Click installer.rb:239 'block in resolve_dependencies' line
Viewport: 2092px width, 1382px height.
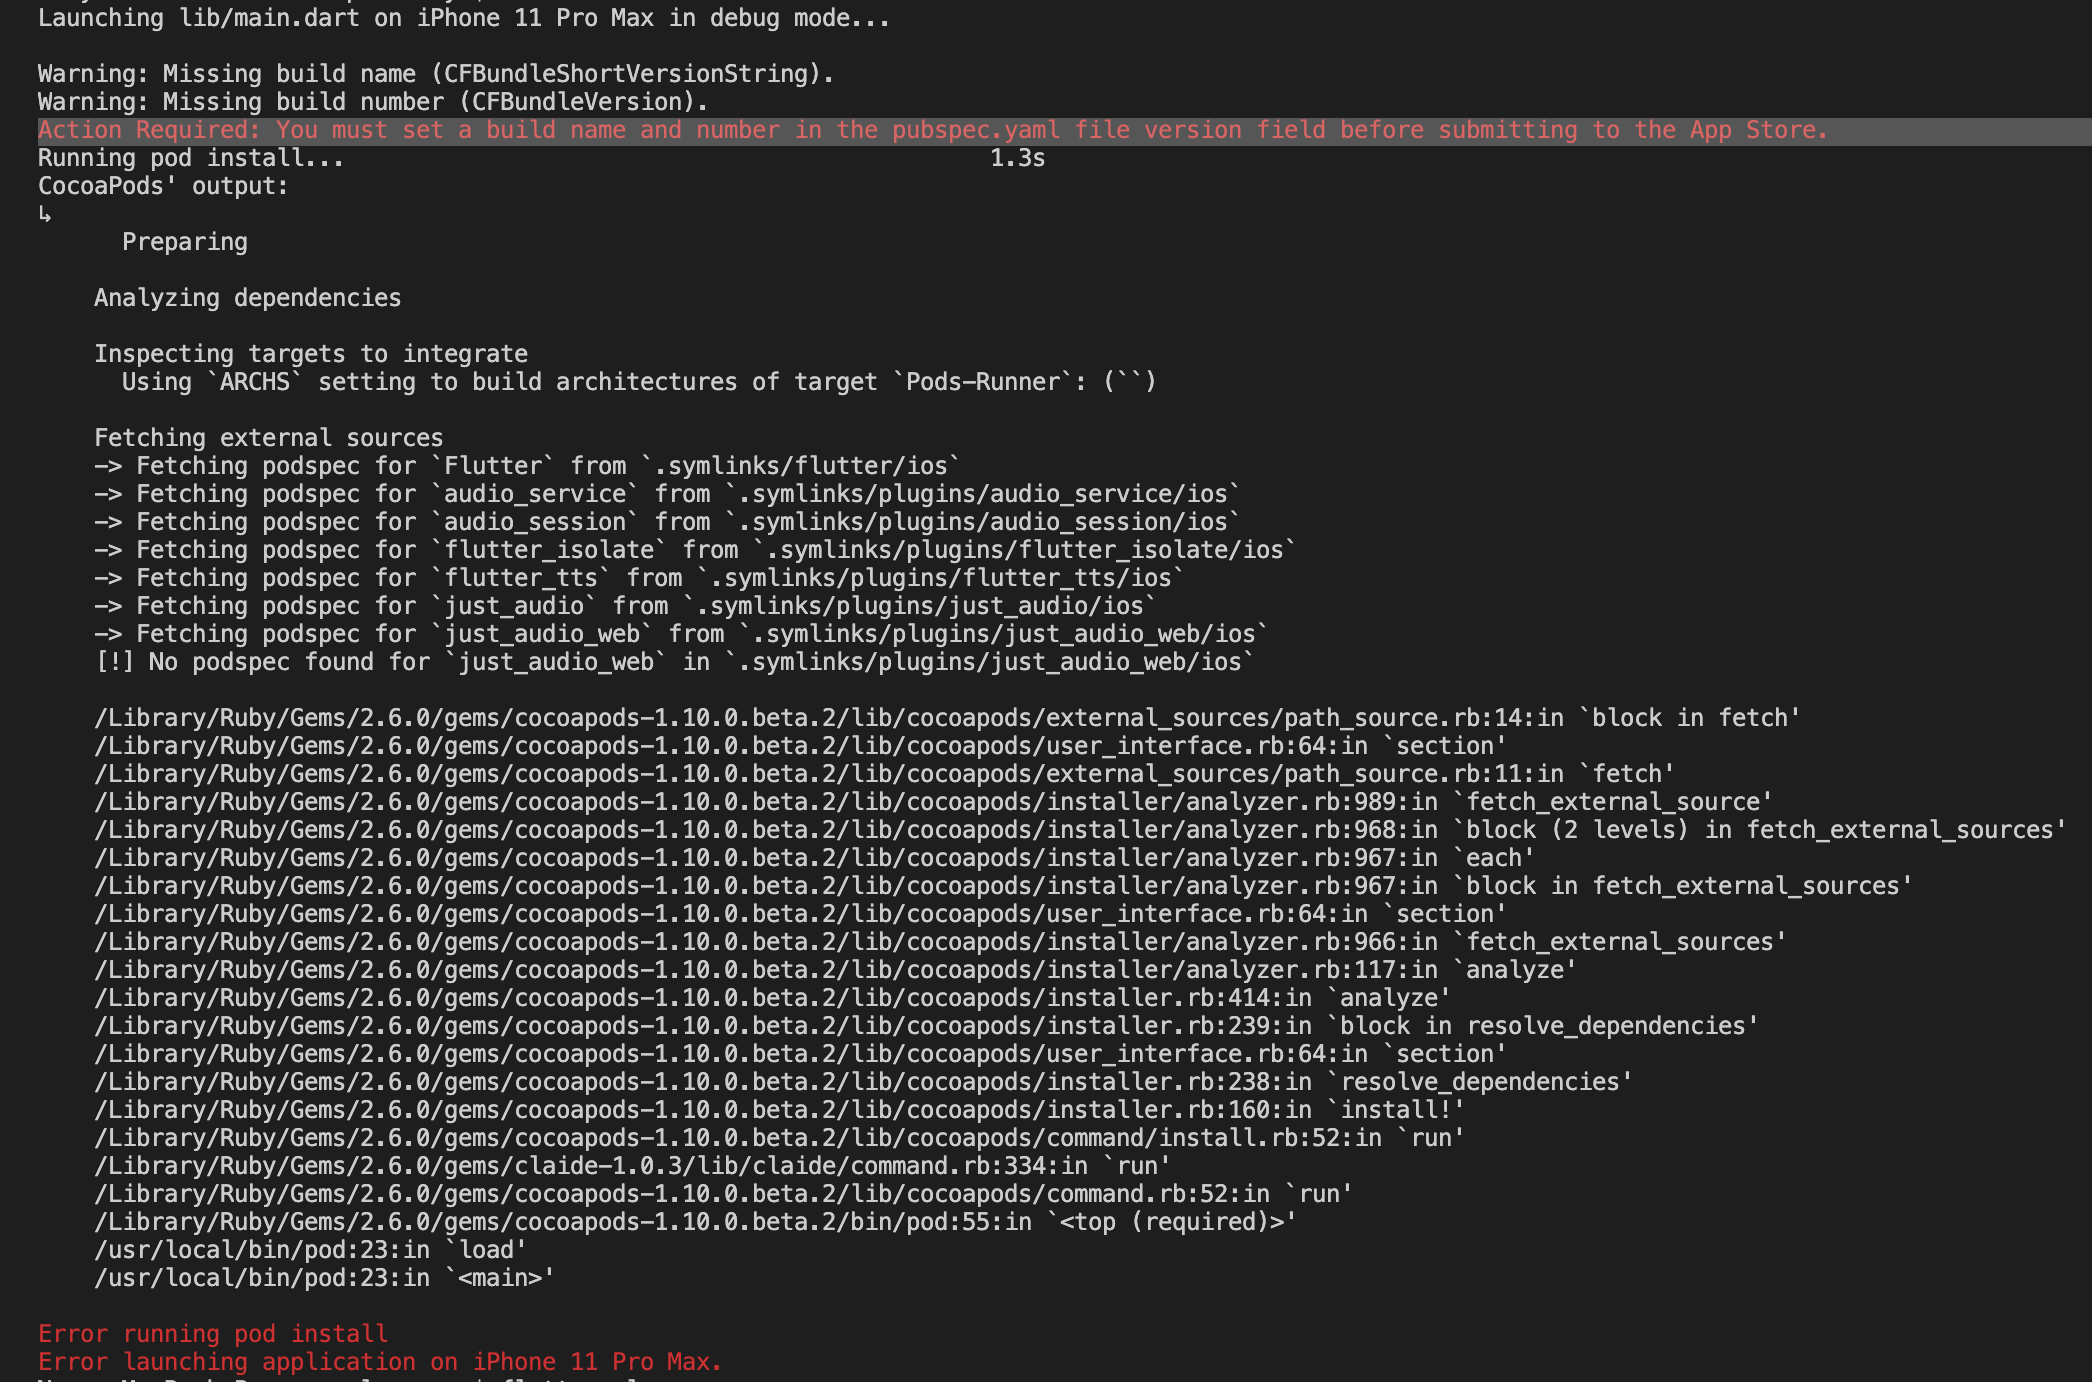pos(926,1026)
